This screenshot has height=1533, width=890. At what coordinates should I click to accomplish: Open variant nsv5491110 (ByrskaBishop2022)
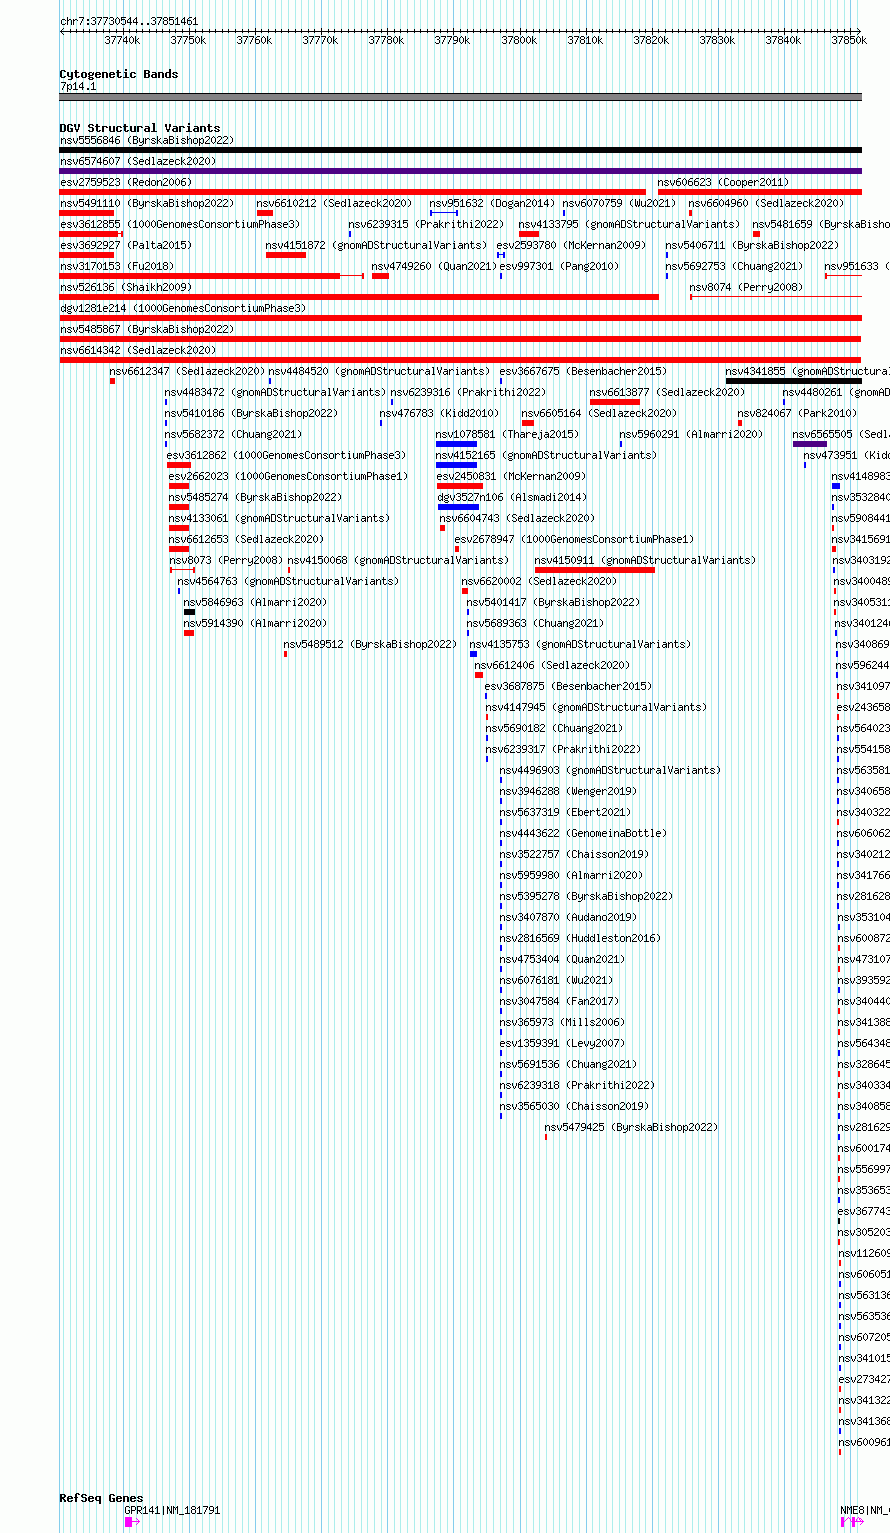(147, 203)
